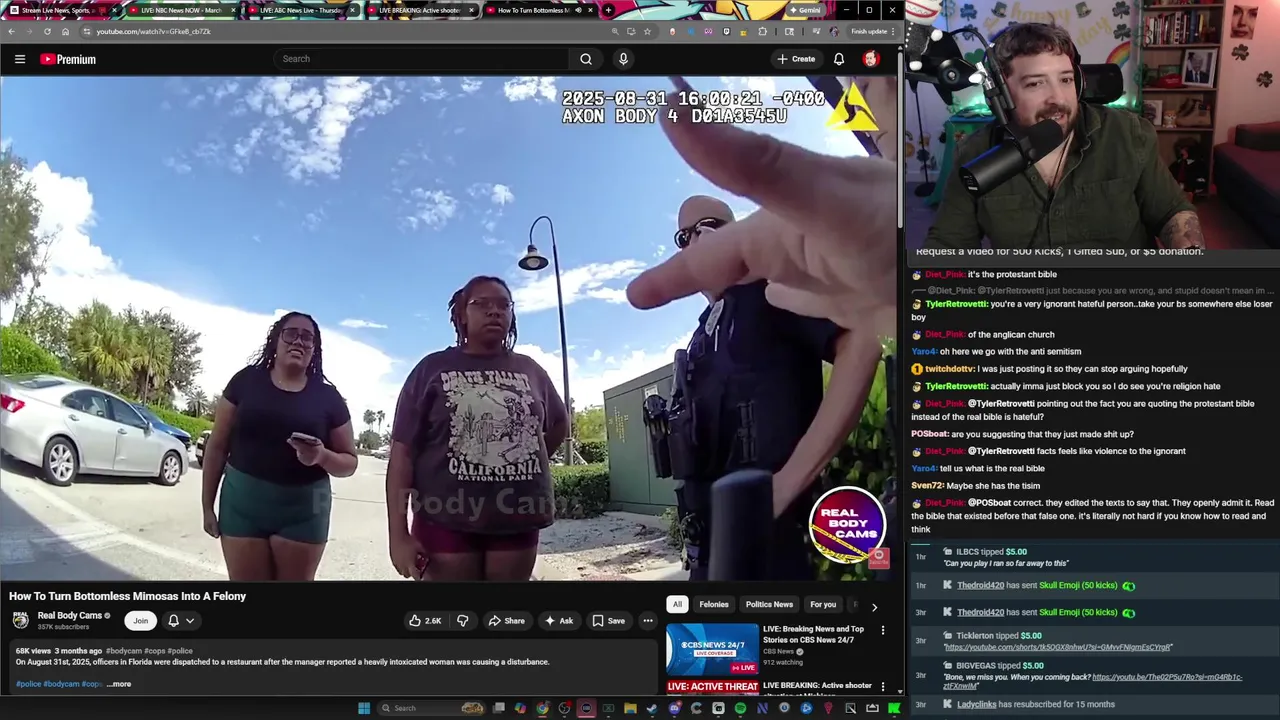This screenshot has width=1280, height=720.
Task: Open the YouTube hamburger guide menu
Action: (19, 59)
